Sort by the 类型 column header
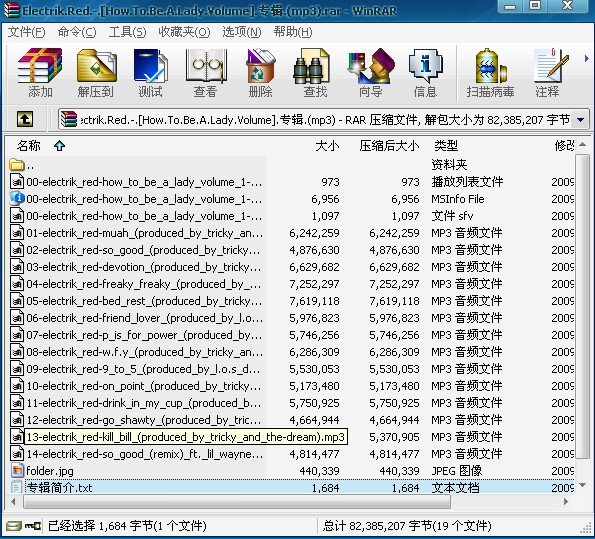The image size is (595, 539). [x=446, y=145]
